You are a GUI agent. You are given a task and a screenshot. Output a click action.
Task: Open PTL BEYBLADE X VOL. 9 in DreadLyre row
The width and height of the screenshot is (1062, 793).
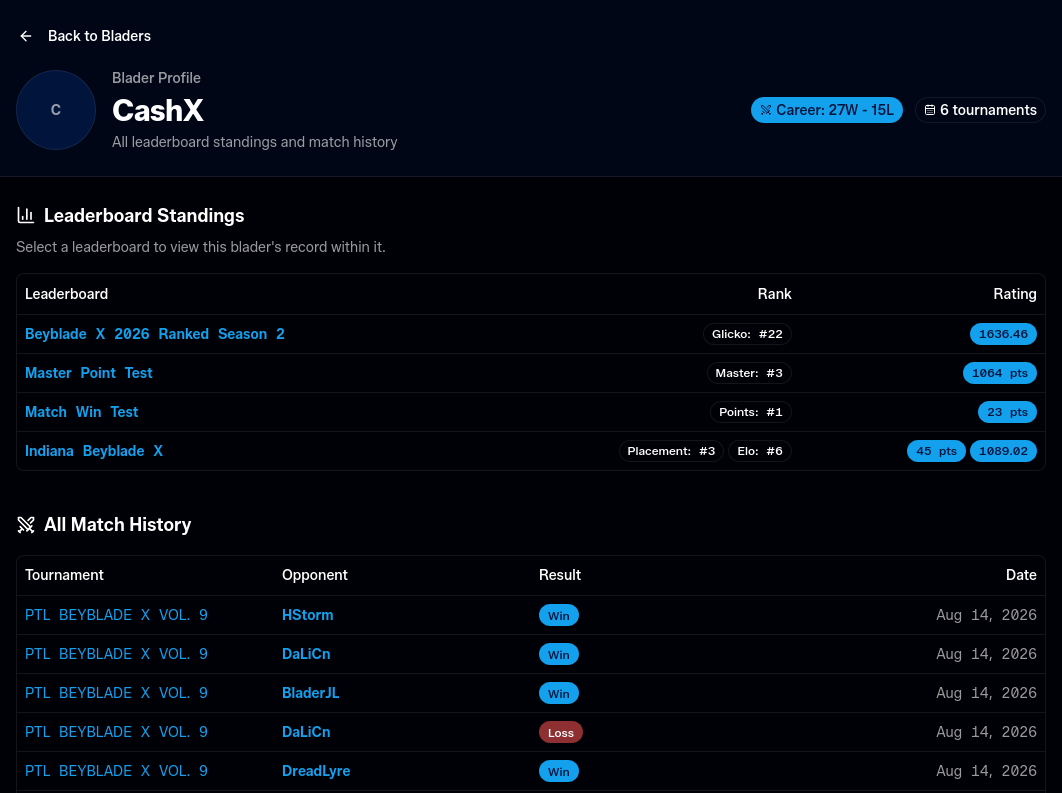[x=116, y=771]
